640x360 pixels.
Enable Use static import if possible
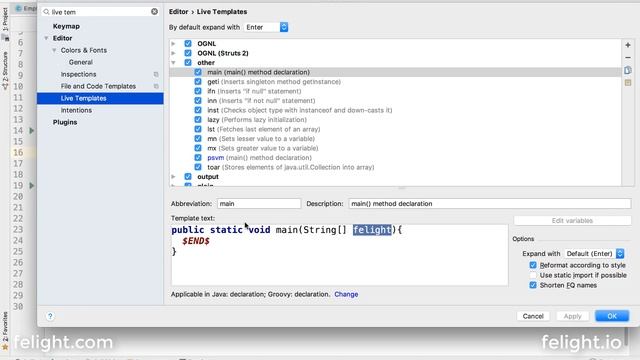pyautogui.click(x=533, y=275)
